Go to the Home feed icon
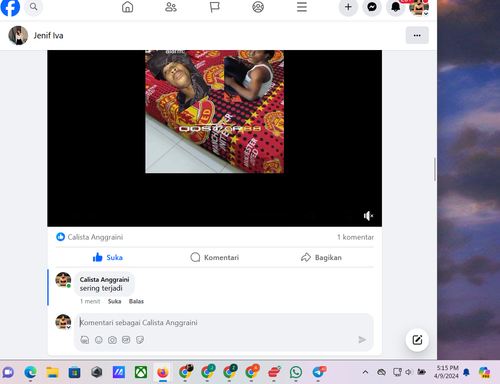 [127, 7]
